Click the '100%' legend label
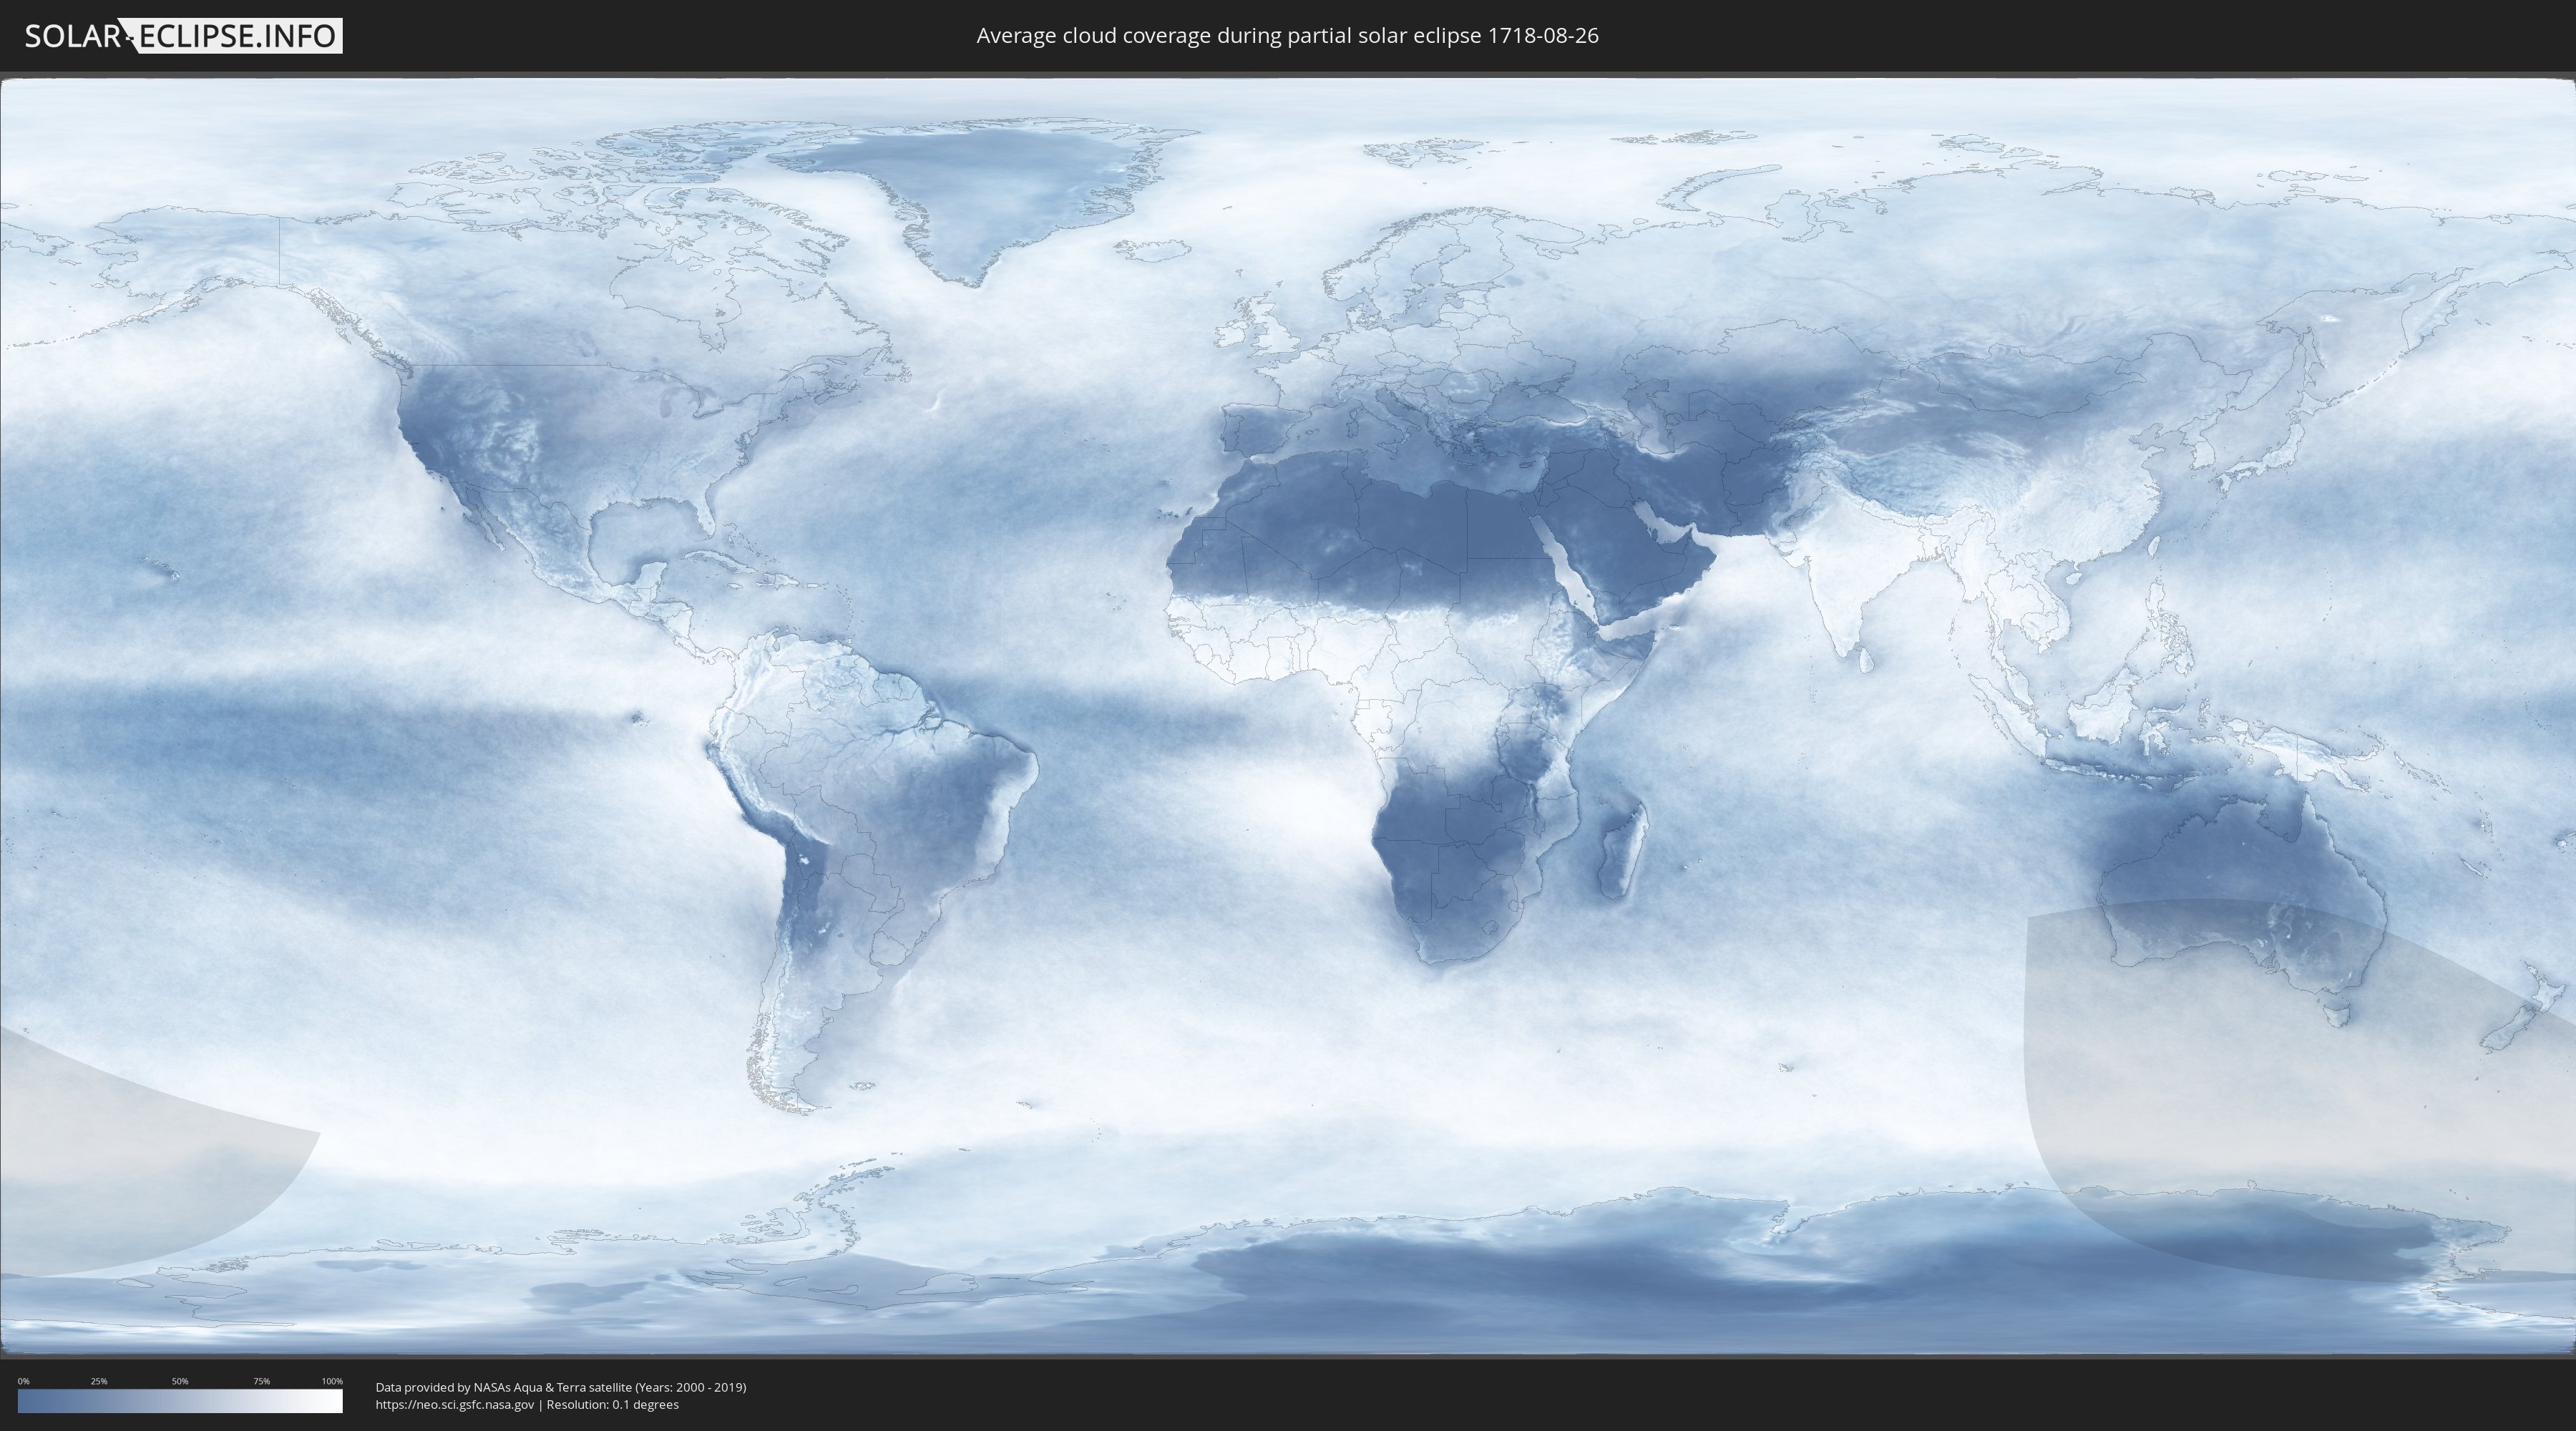This screenshot has width=2576, height=1431. click(332, 1381)
